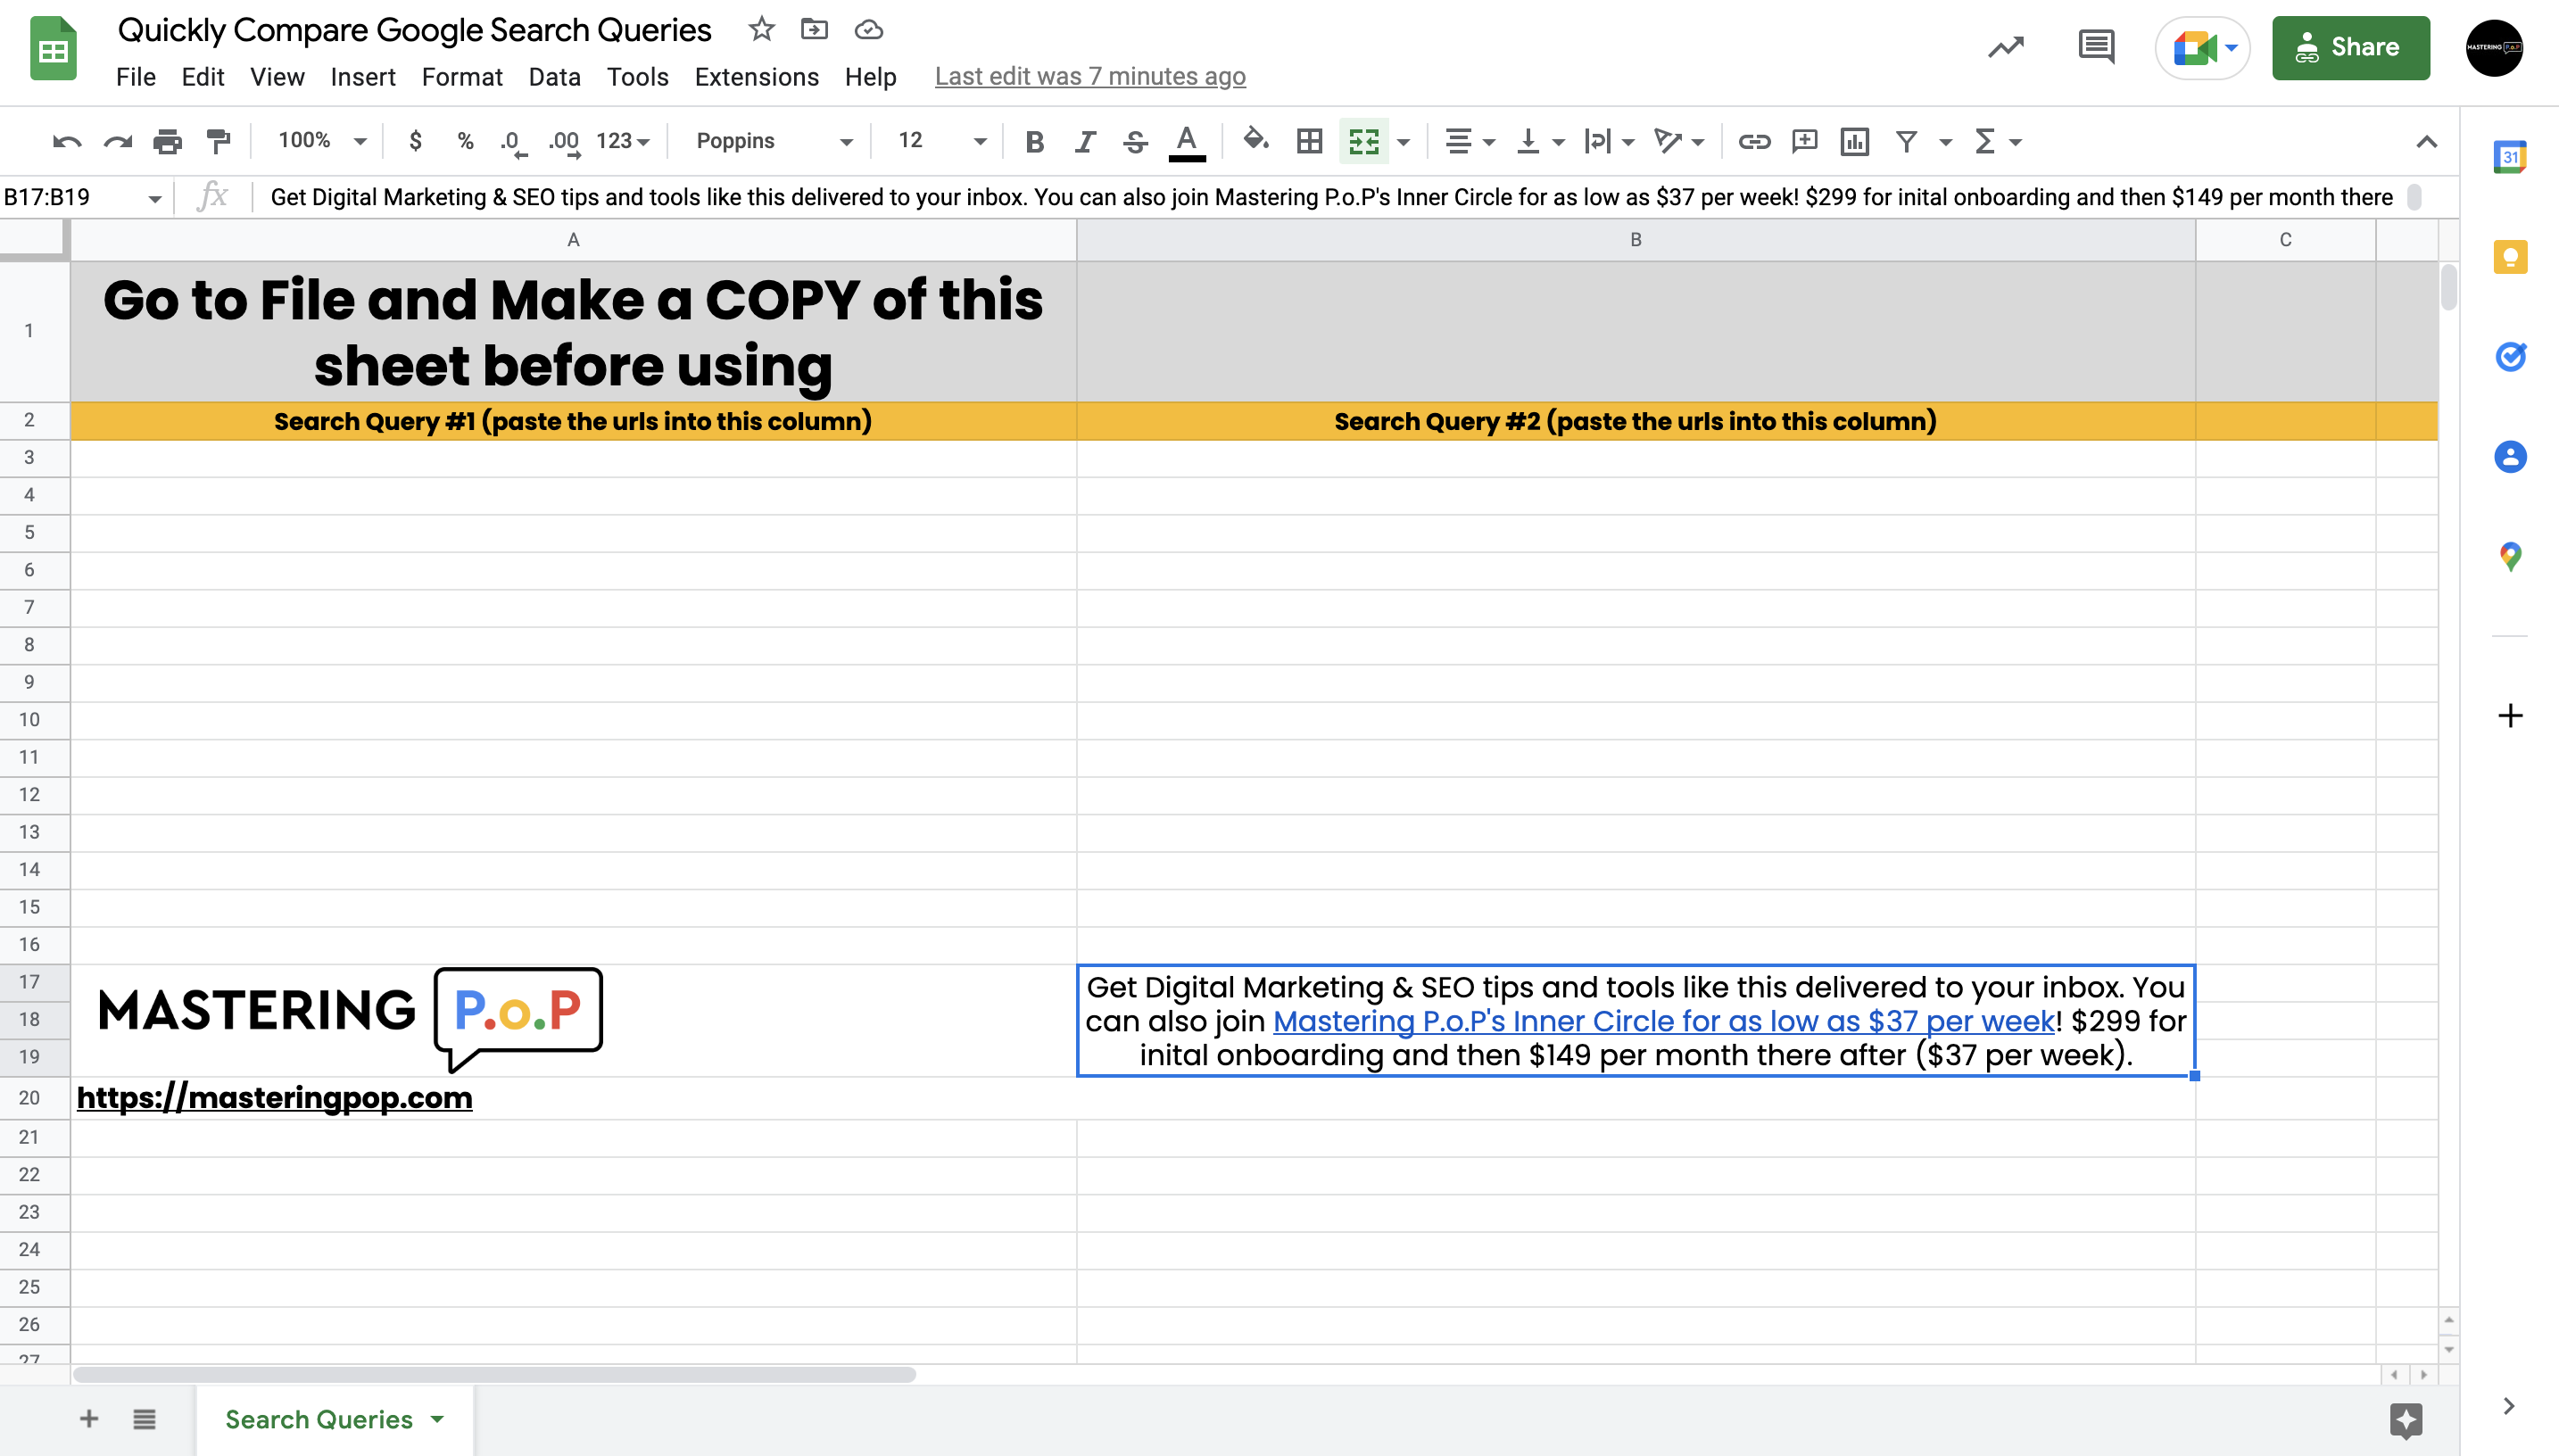Open the fill color picker
This screenshot has width=2559, height=1456.
(x=1255, y=141)
